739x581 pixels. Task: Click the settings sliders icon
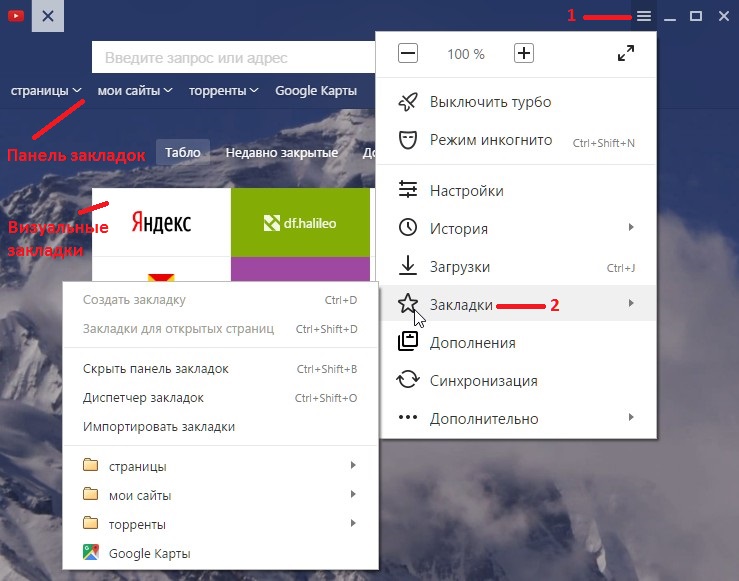tap(408, 189)
